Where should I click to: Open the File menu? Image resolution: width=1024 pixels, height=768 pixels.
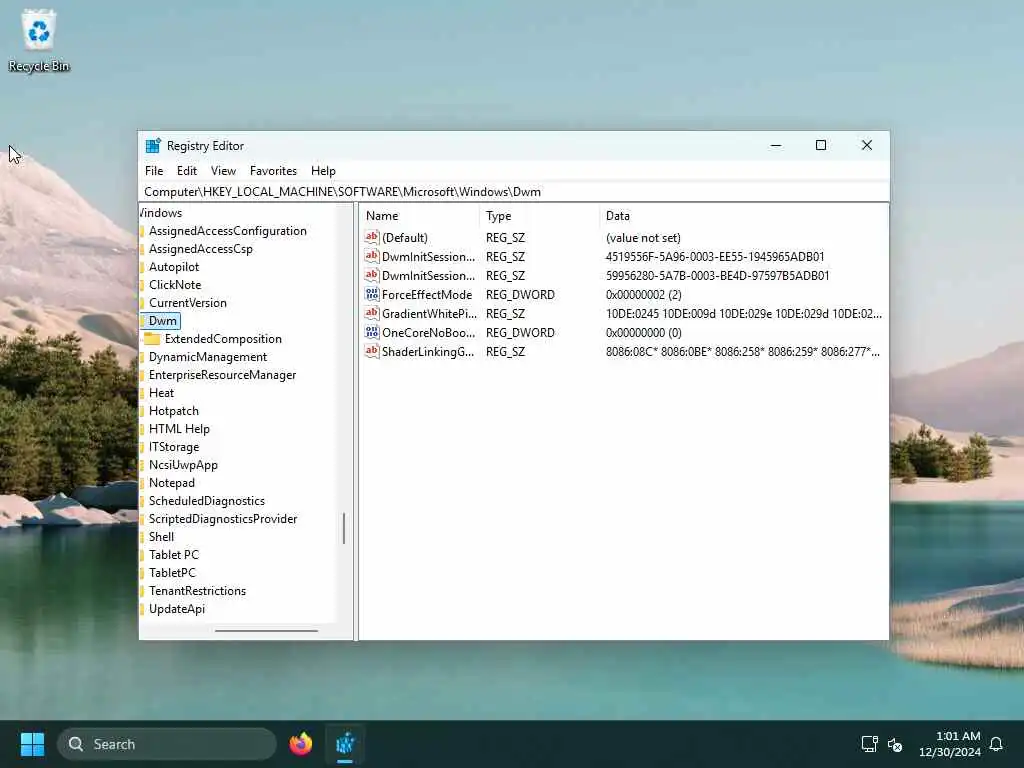(x=154, y=170)
